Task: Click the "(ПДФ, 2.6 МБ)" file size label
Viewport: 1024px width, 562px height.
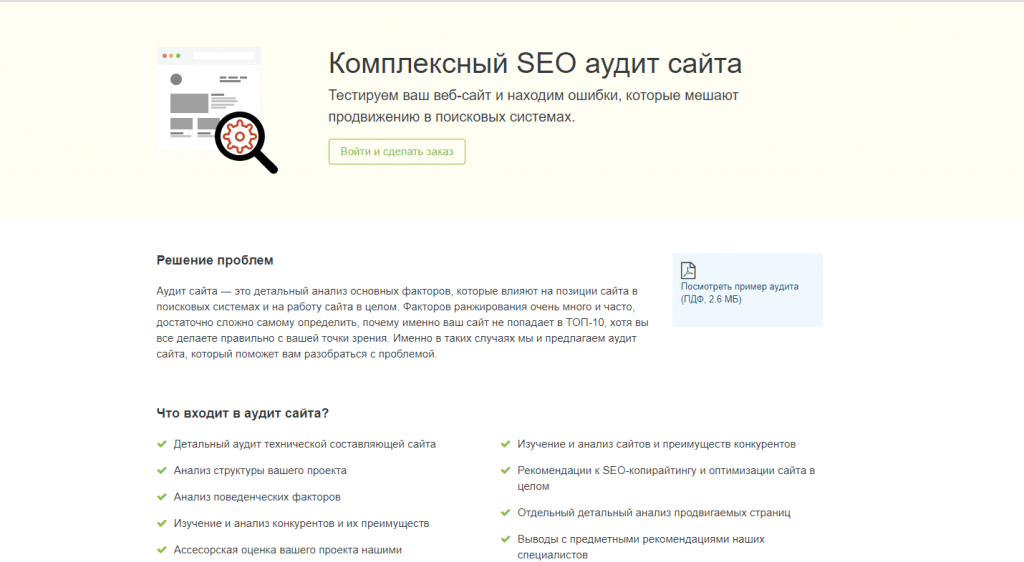Action: click(711, 299)
